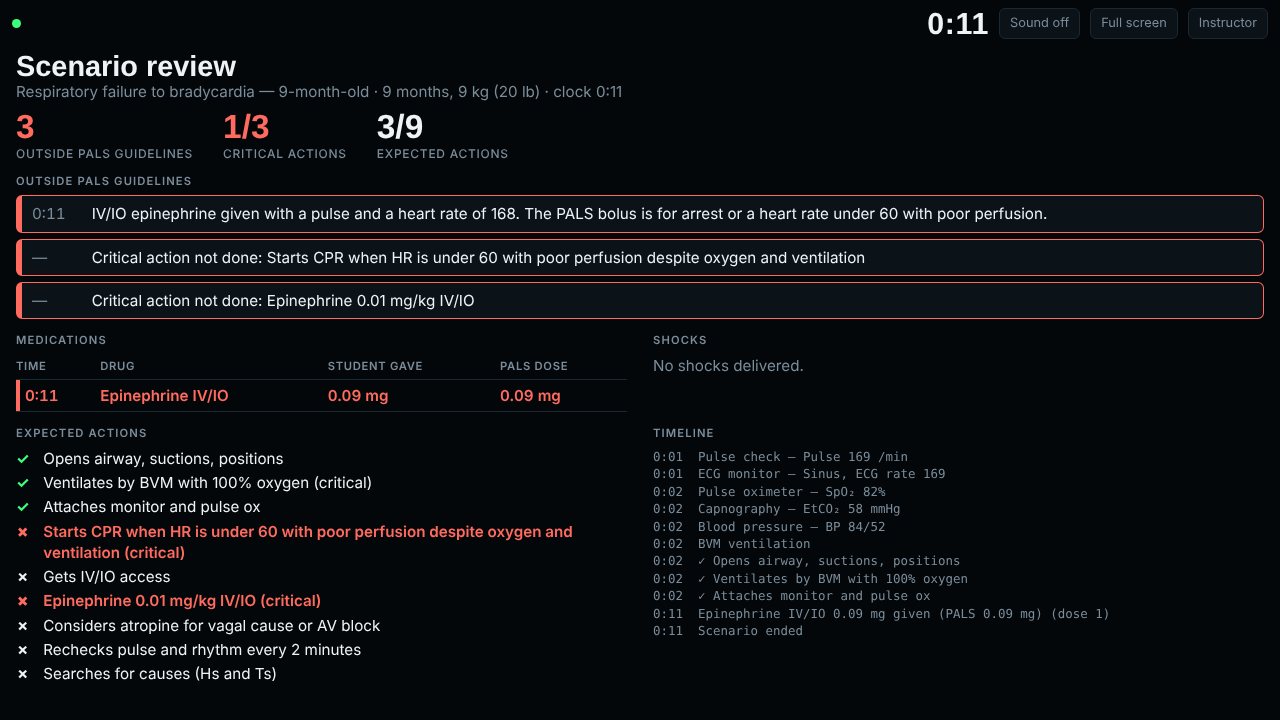The height and width of the screenshot is (720, 1280).
Task: Click the timeline entry Blood pressure — BP 84/52
Action: [769, 527]
